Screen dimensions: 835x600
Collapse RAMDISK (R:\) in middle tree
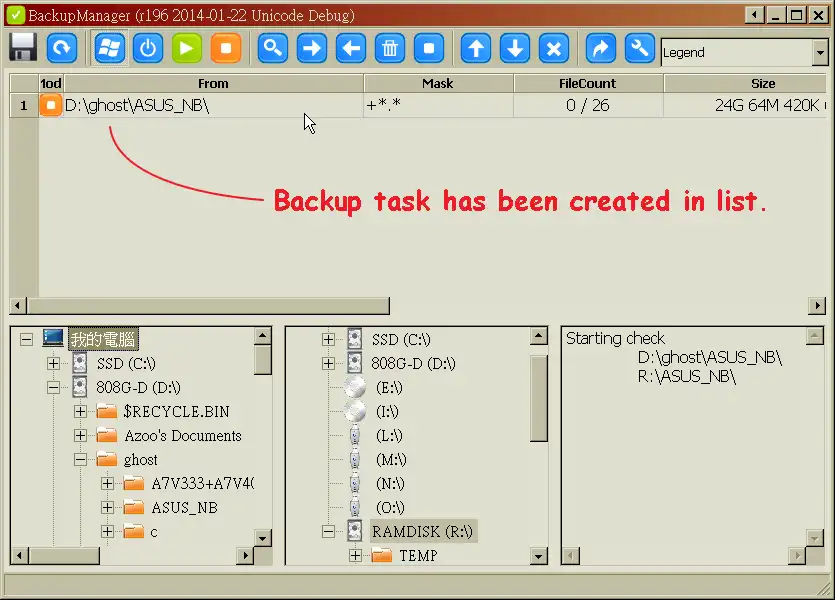click(329, 531)
